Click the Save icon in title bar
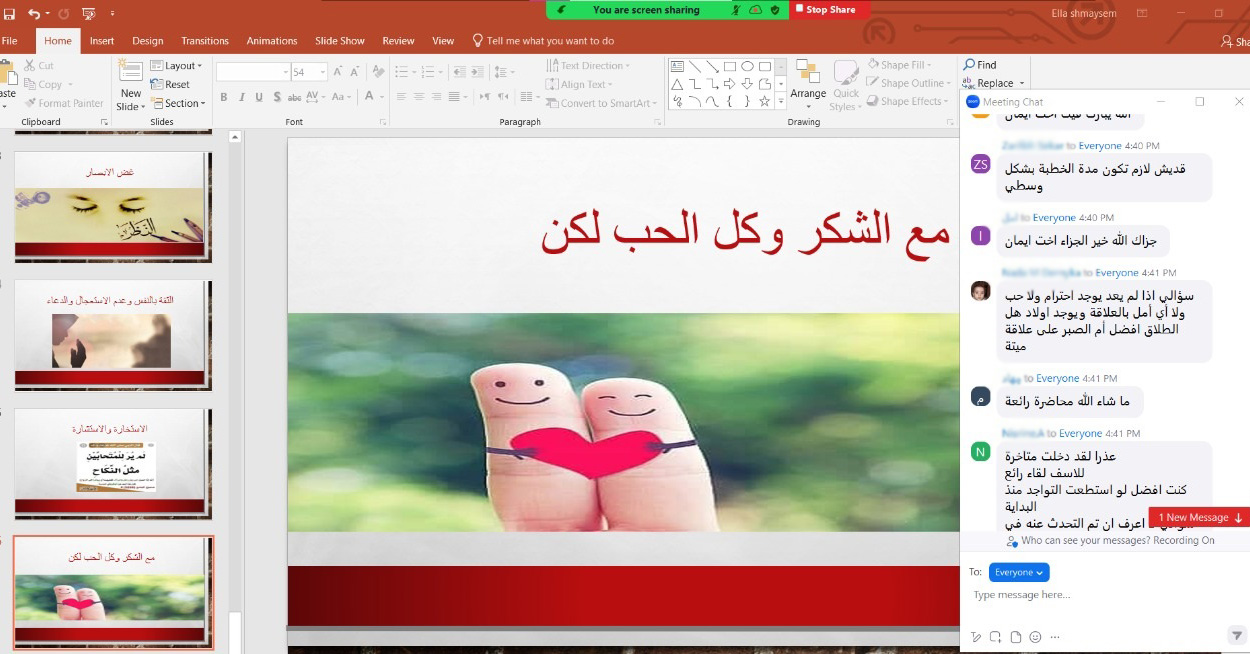Image resolution: width=1250 pixels, height=654 pixels. tap(9, 13)
